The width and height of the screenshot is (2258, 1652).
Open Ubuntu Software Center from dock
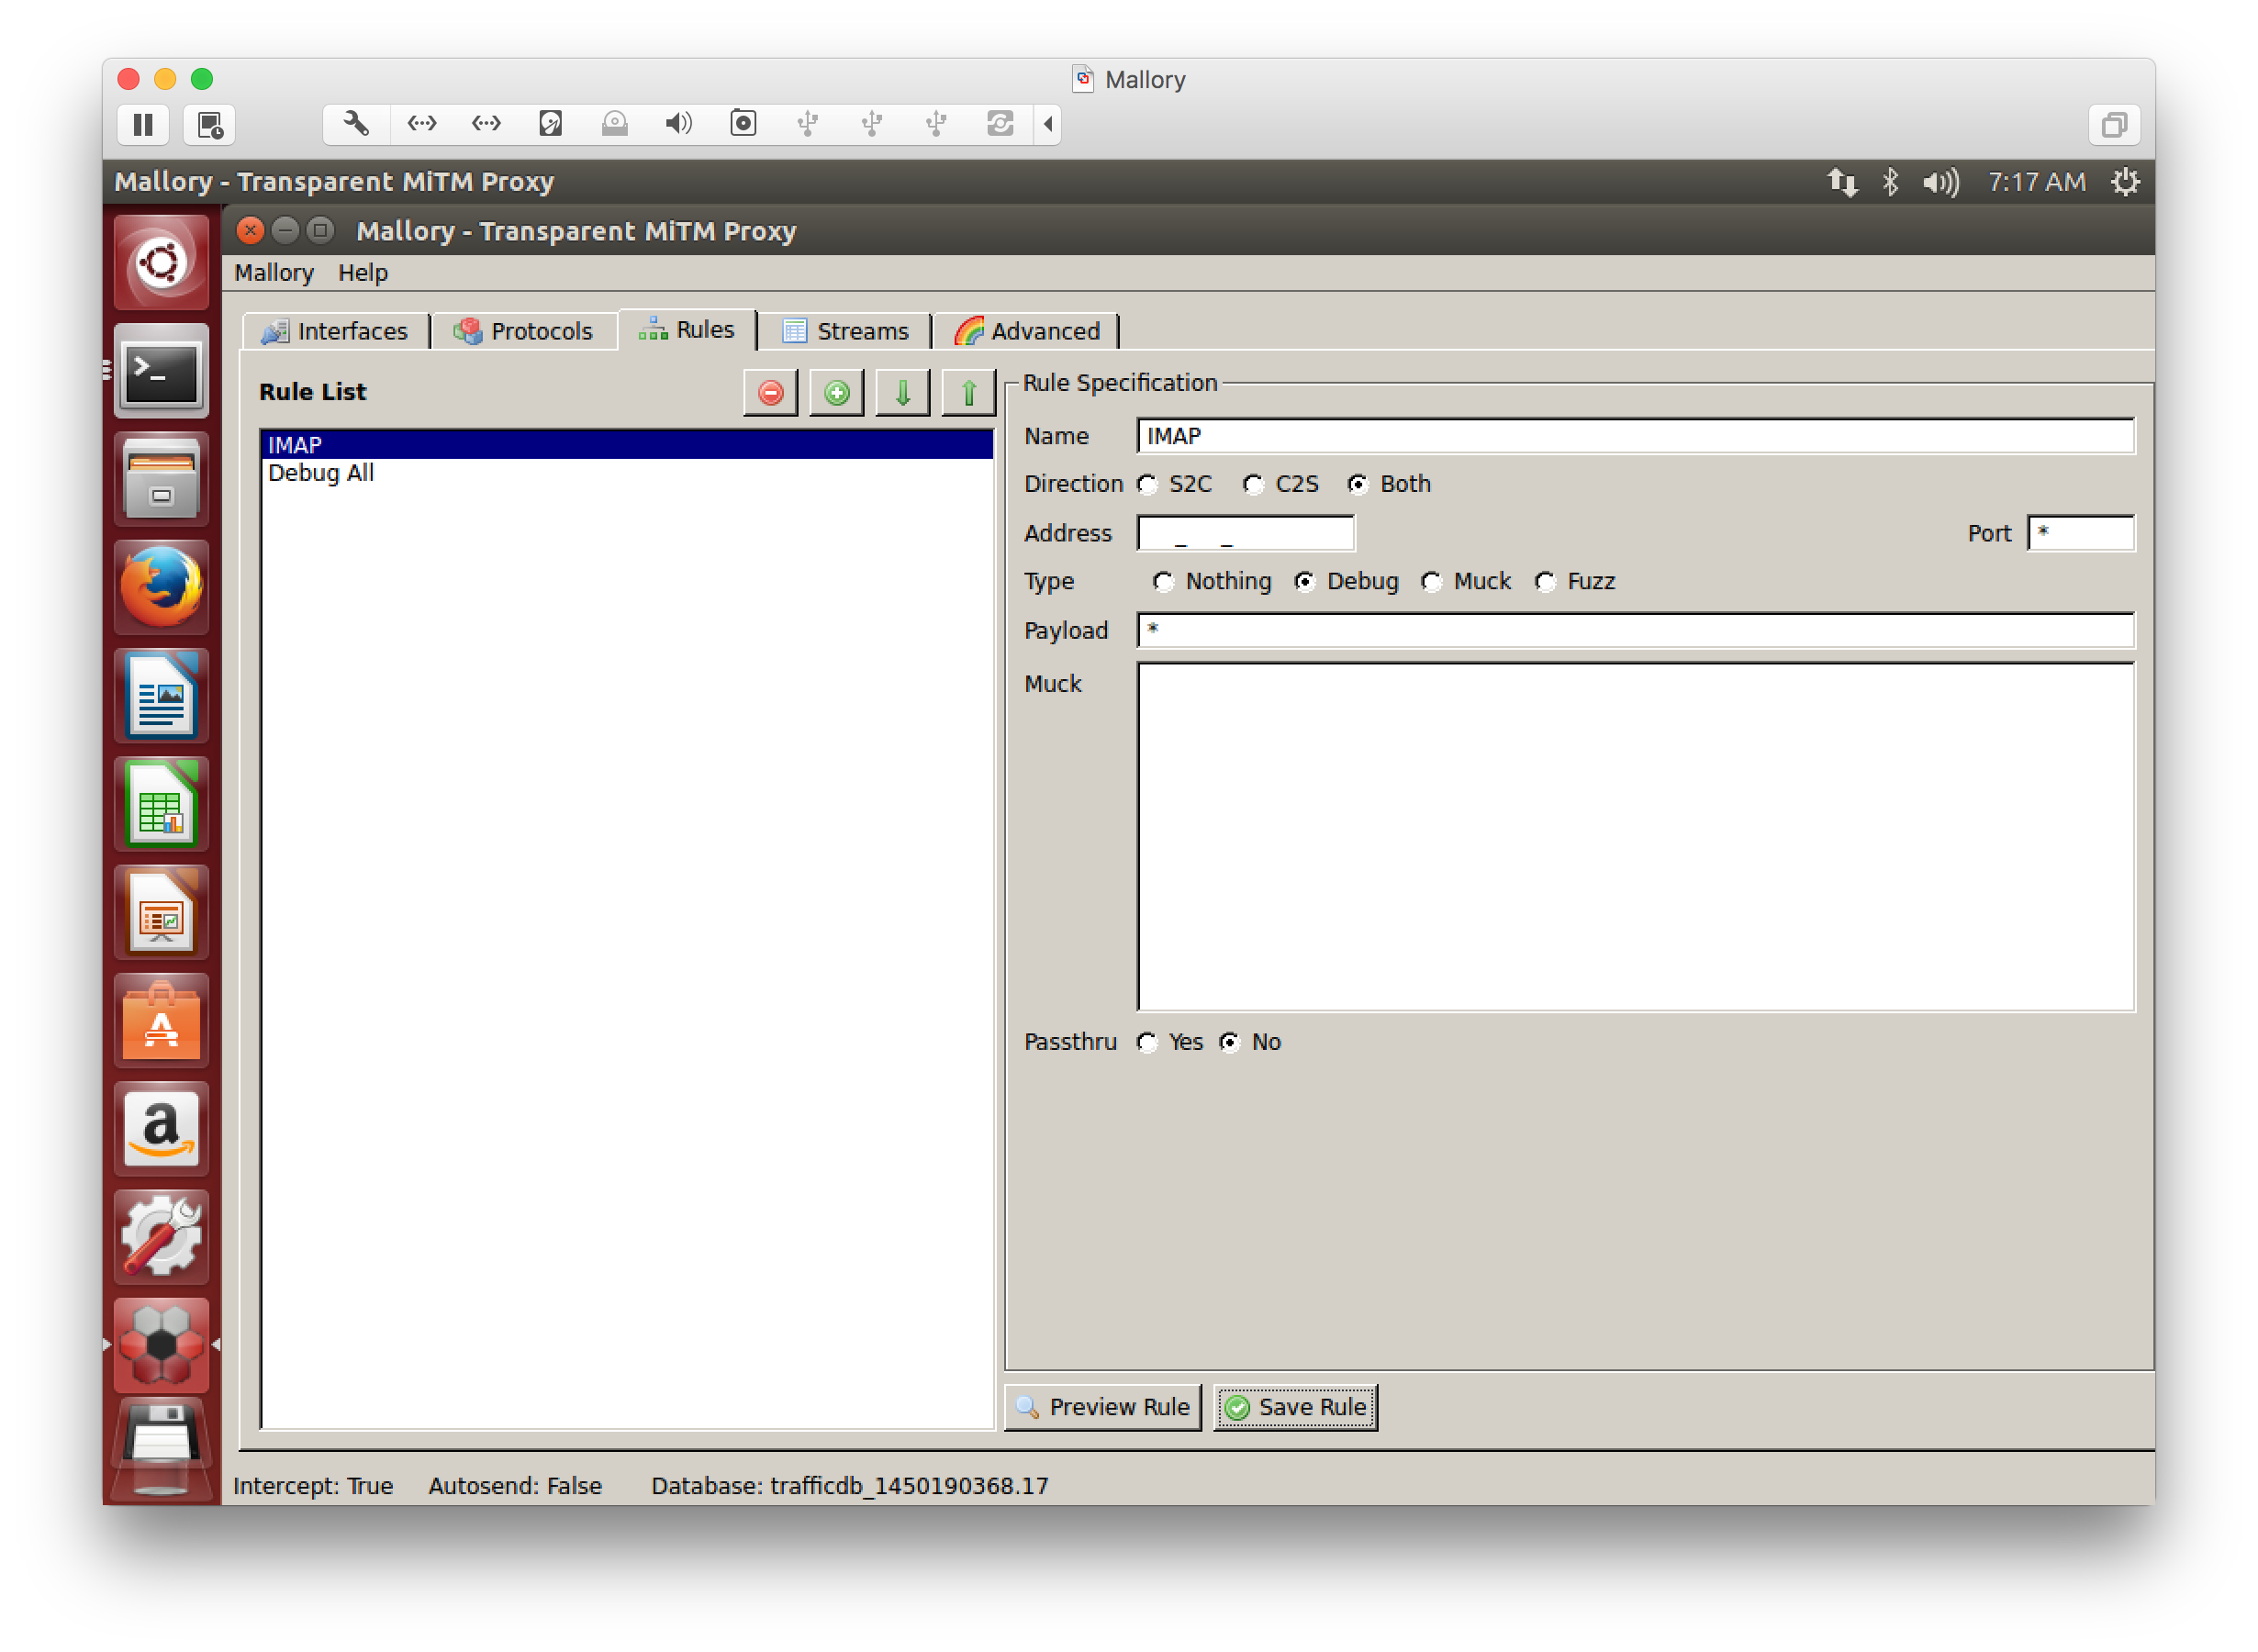161,1020
